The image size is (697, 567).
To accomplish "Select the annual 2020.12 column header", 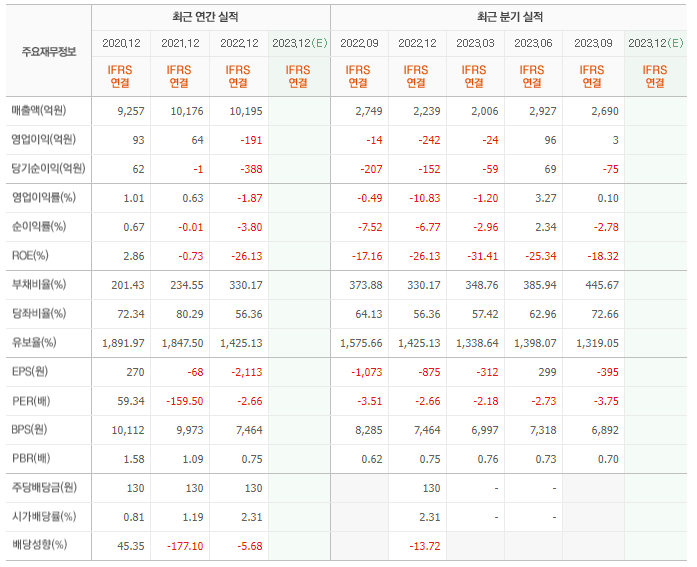I will (x=121, y=43).
